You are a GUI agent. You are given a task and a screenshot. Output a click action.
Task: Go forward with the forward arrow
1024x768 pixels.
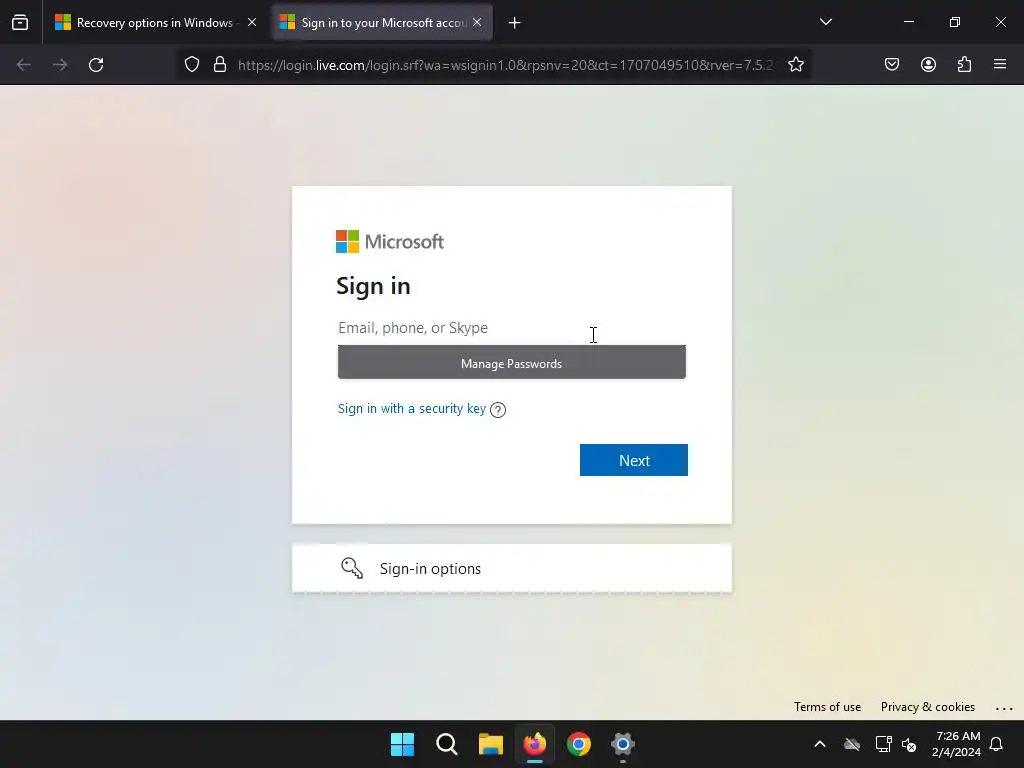point(60,65)
